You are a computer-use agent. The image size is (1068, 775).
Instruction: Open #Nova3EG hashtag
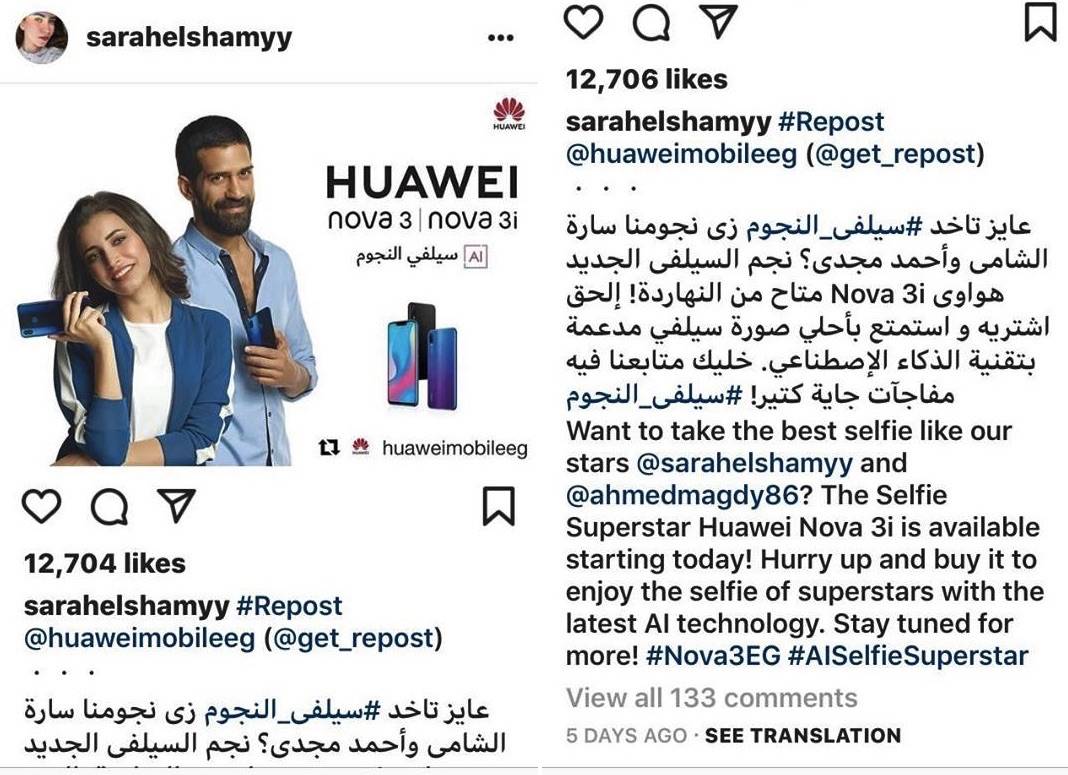[x=713, y=656]
